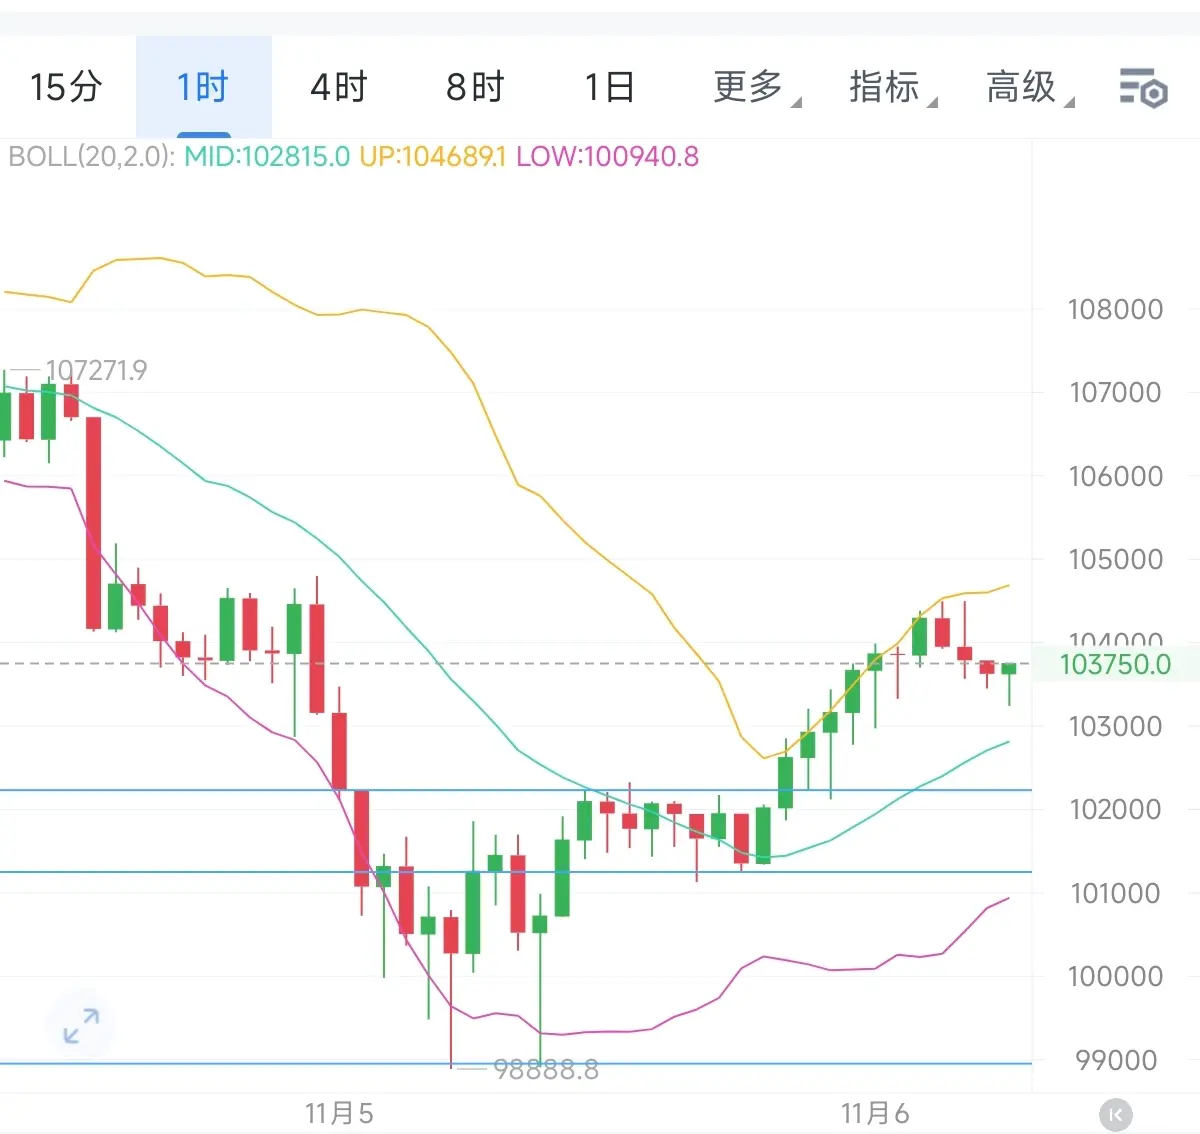Switch to the 8时 timeframe tab
Viewport: 1200px width, 1134px height.
click(x=475, y=87)
